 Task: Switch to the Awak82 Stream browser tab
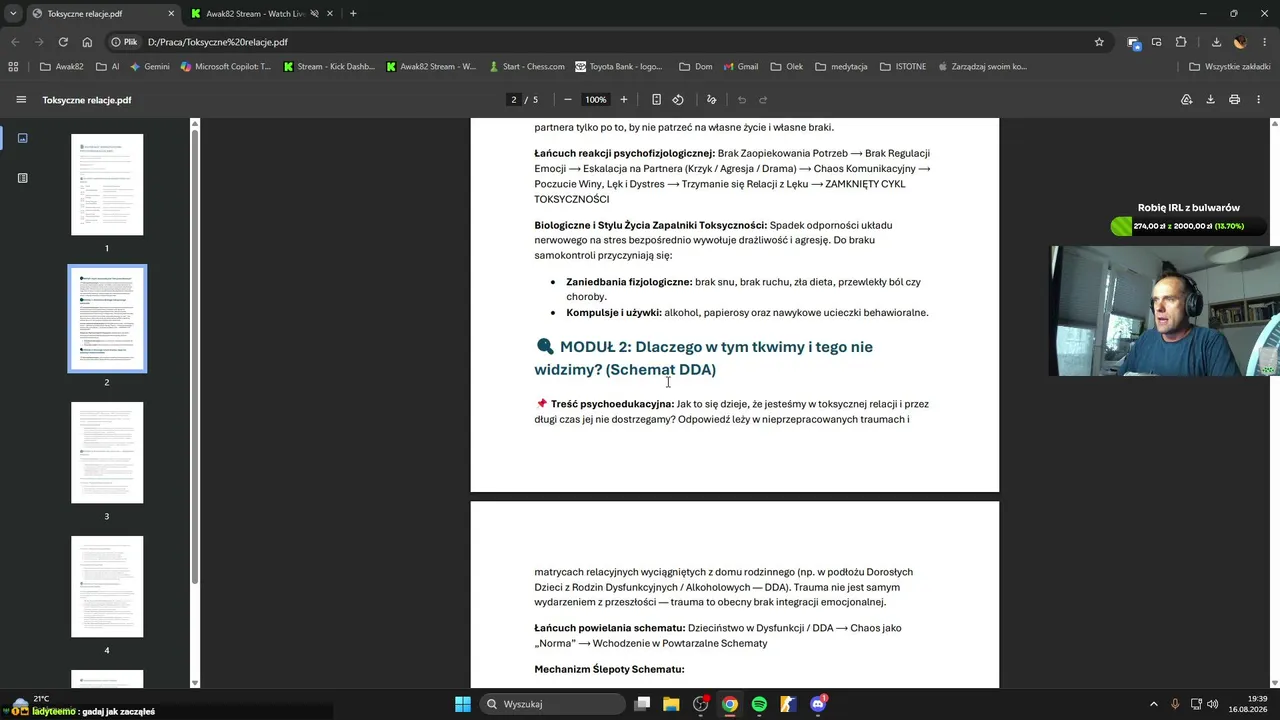tap(260, 14)
